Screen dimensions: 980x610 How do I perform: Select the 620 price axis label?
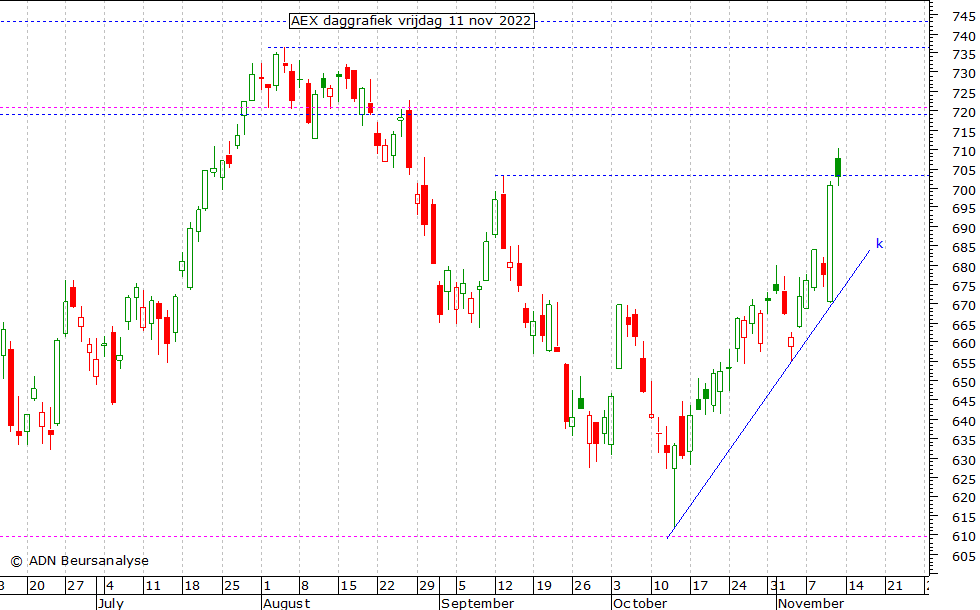[963, 498]
